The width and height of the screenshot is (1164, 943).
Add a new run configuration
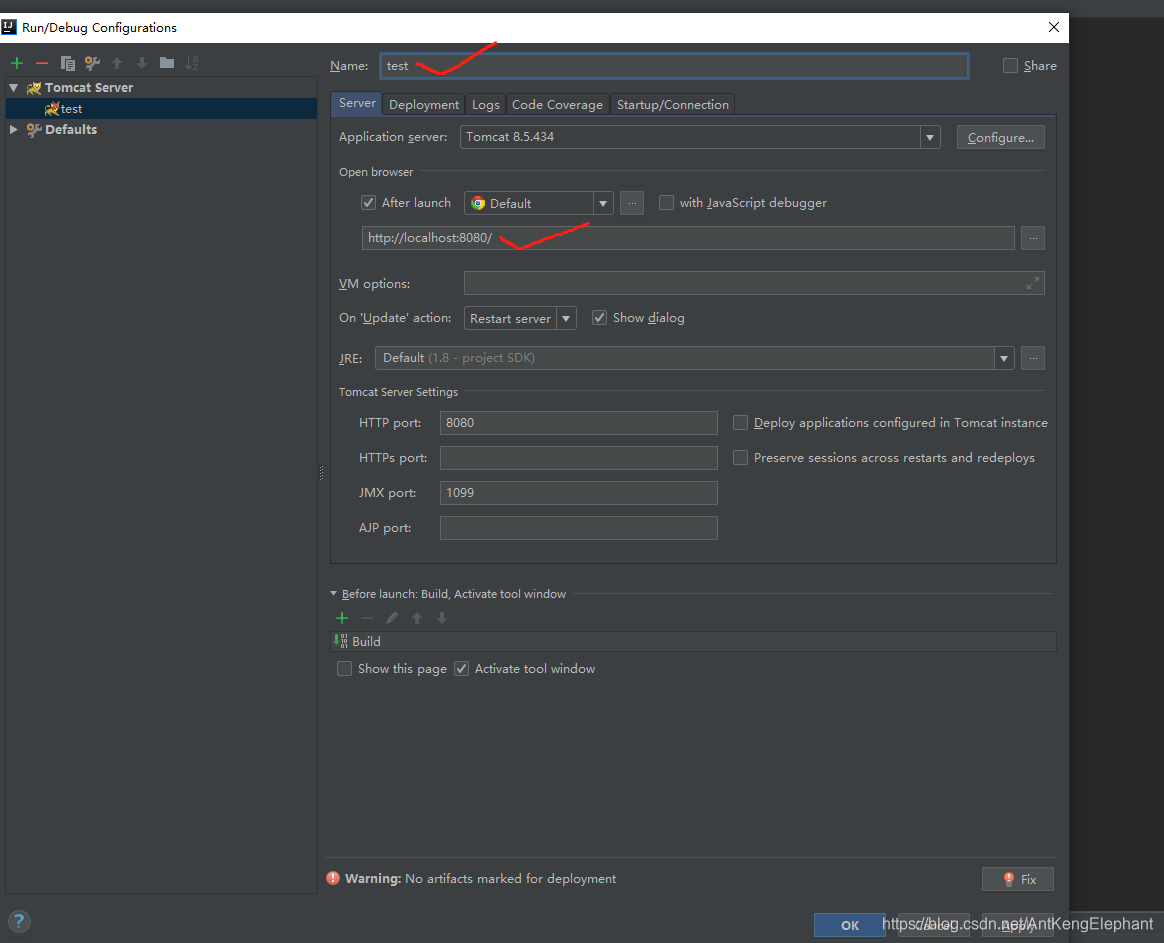17,63
